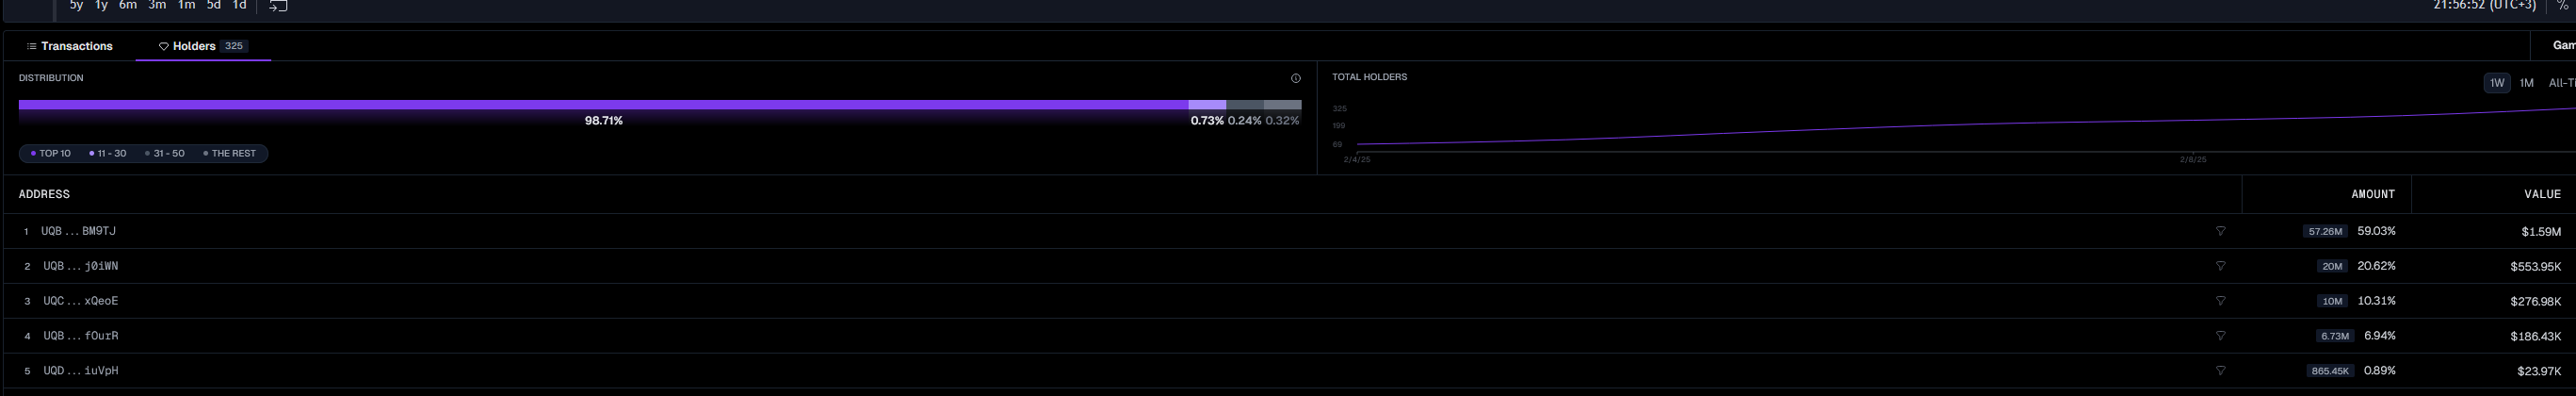Viewport: 2576px width, 396px height.
Task: Click the VALUE column header
Action: click(2542, 194)
